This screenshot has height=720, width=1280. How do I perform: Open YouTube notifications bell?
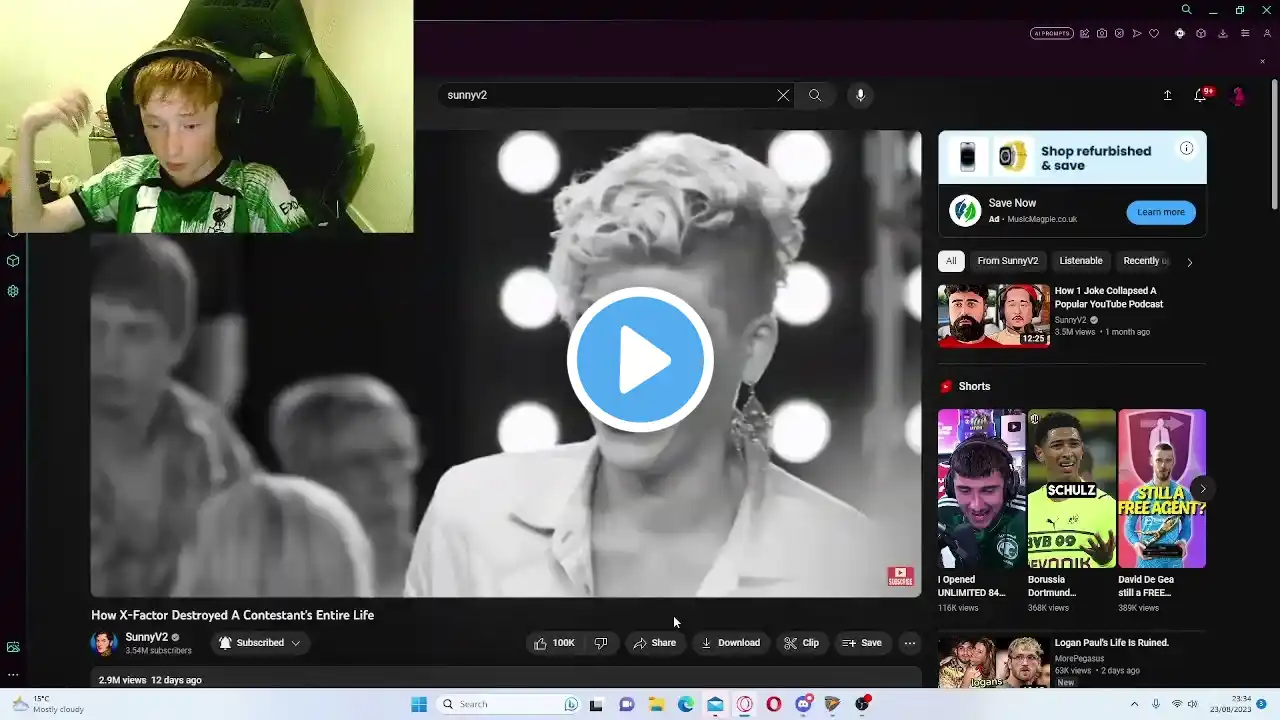[1200, 95]
